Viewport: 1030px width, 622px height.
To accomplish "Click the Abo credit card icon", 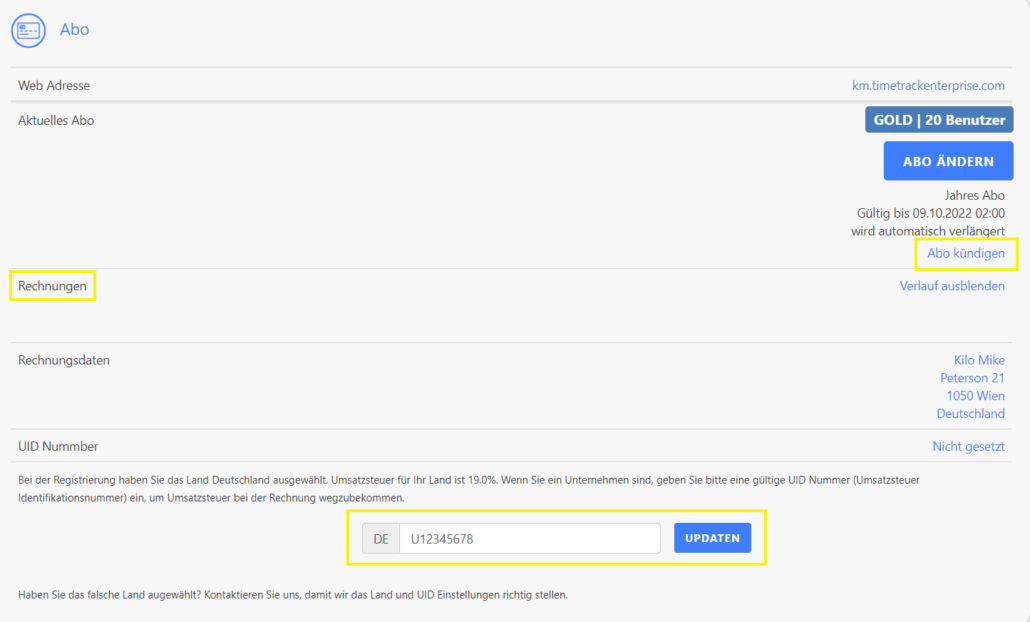I will click(x=28, y=30).
